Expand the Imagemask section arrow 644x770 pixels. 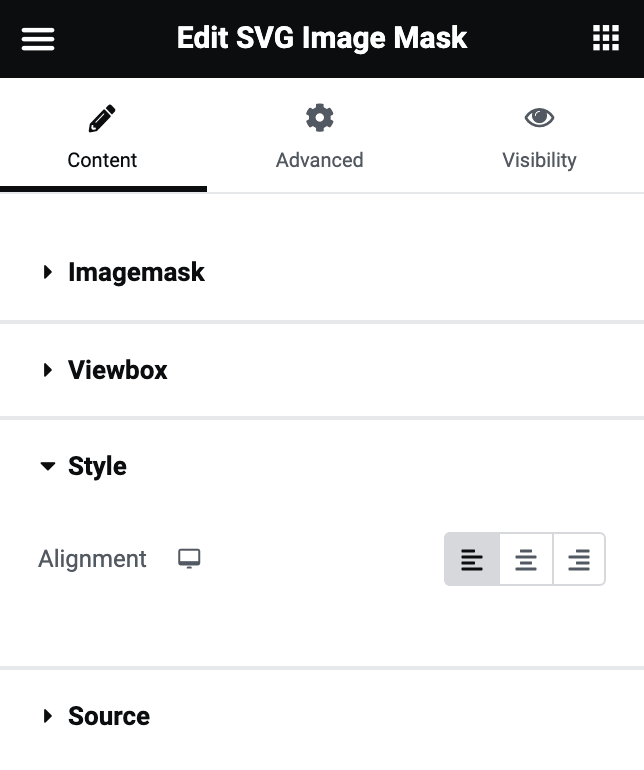pyautogui.click(x=48, y=272)
